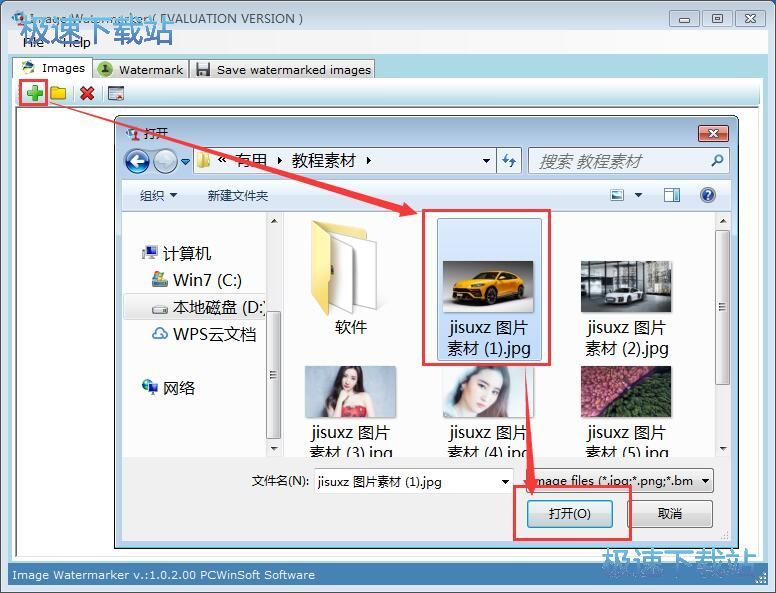Select yellow car thumbnail jisuxz 图片素材 (1).jpg
The image size is (776, 593).
[488, 288]
